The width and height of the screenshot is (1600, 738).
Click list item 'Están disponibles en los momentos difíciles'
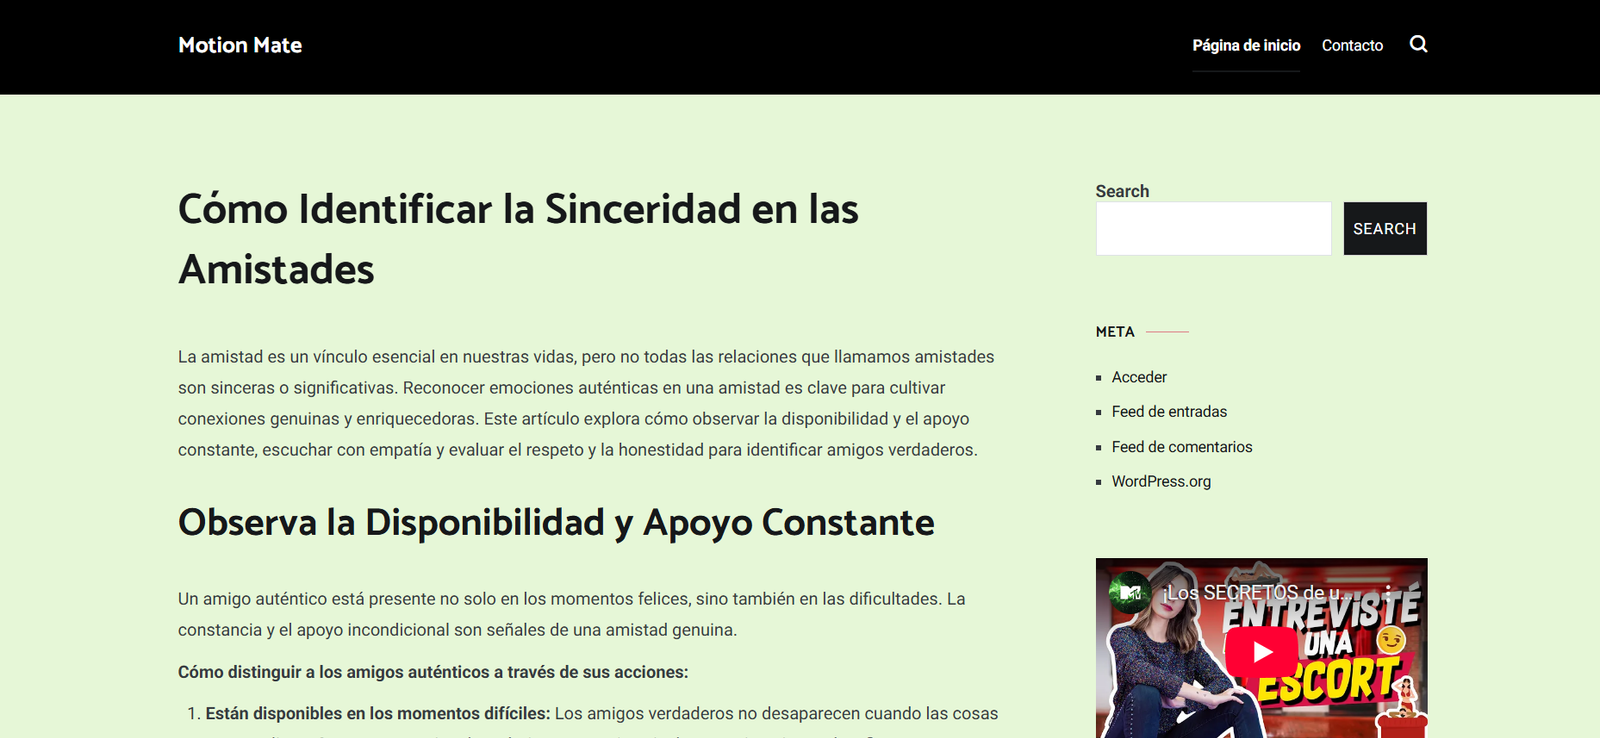[x=378, y=713]
